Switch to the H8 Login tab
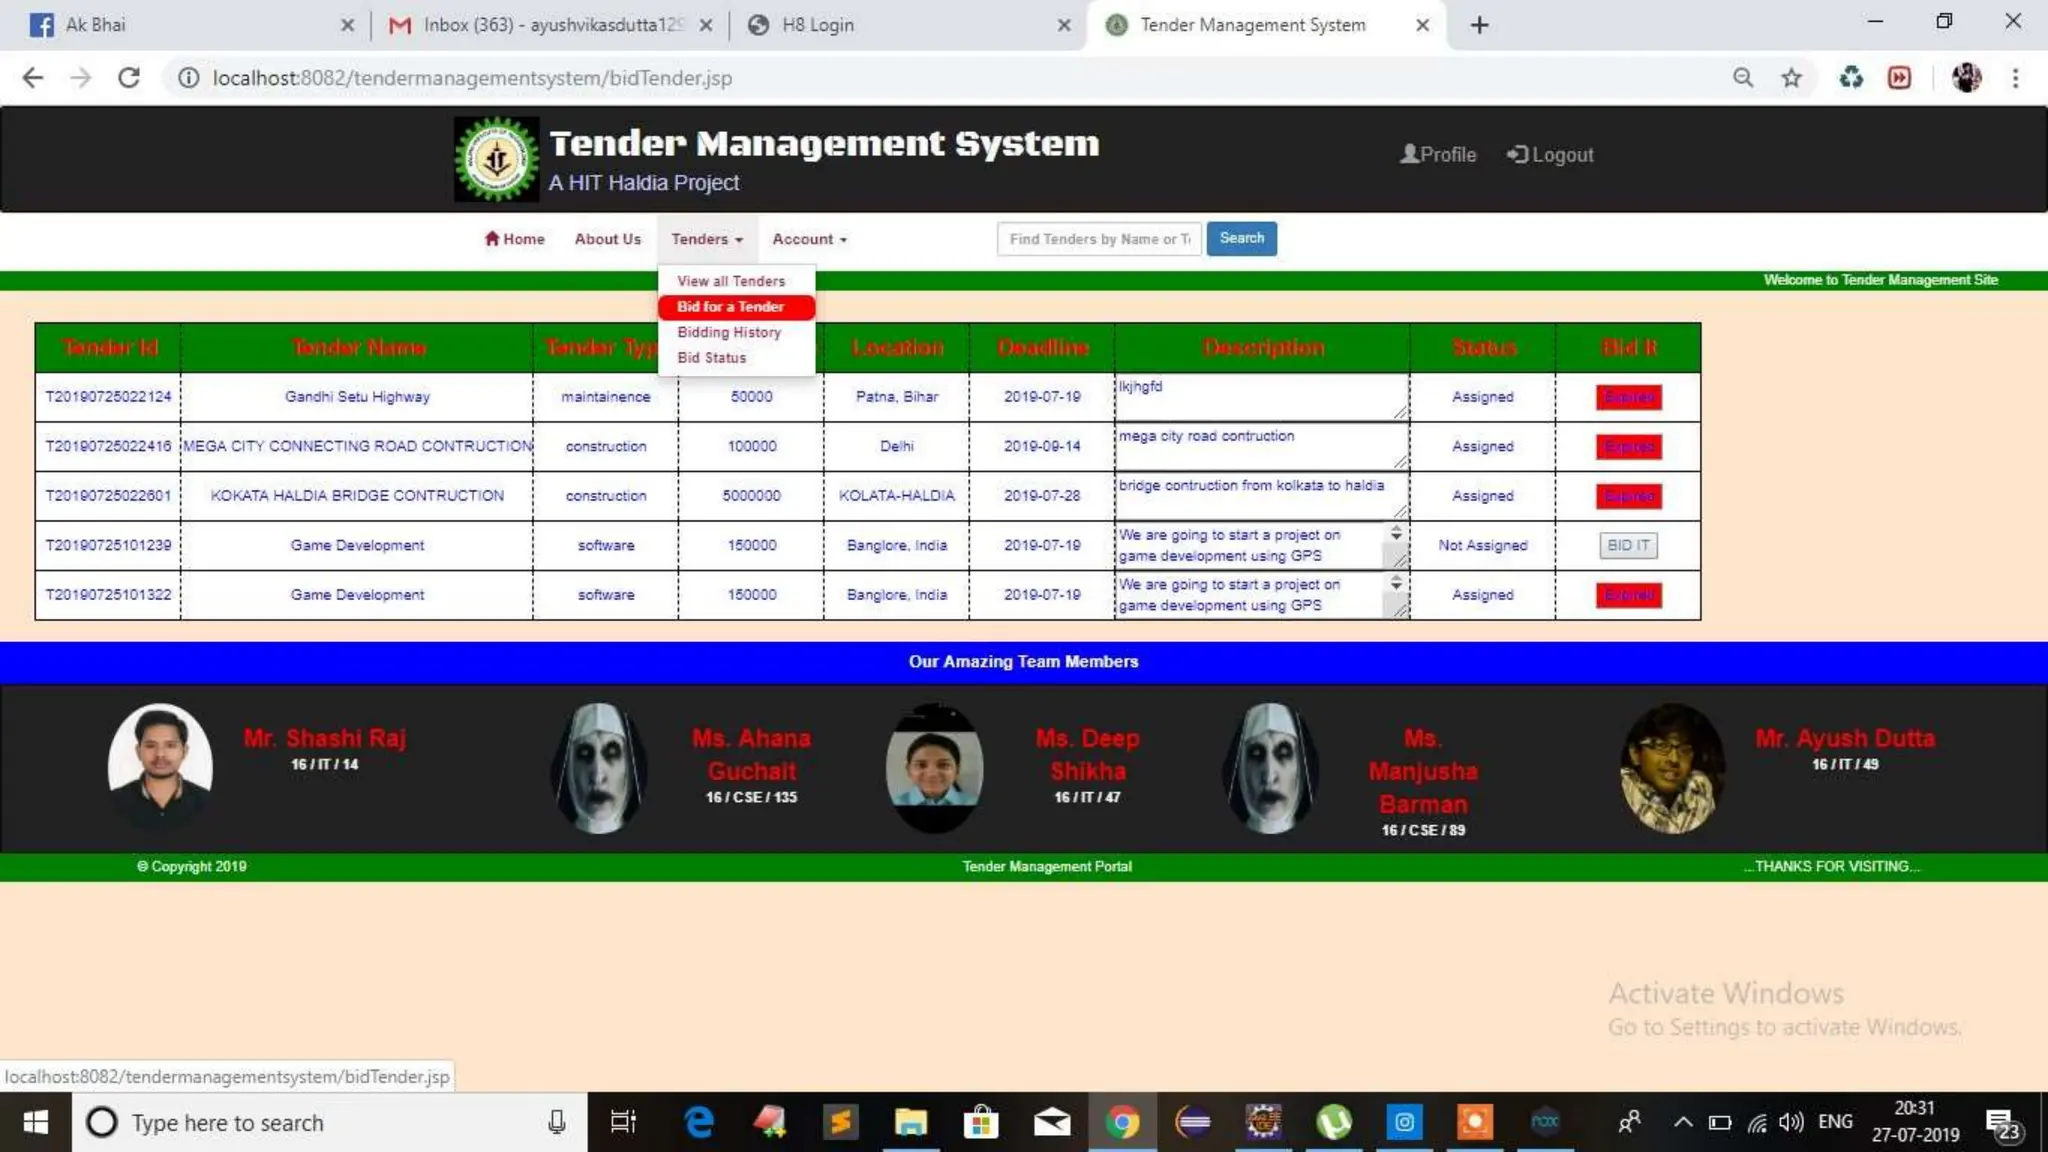Image resolution: width=2048 pixels, height=1152 pixels. coord(817,25)
